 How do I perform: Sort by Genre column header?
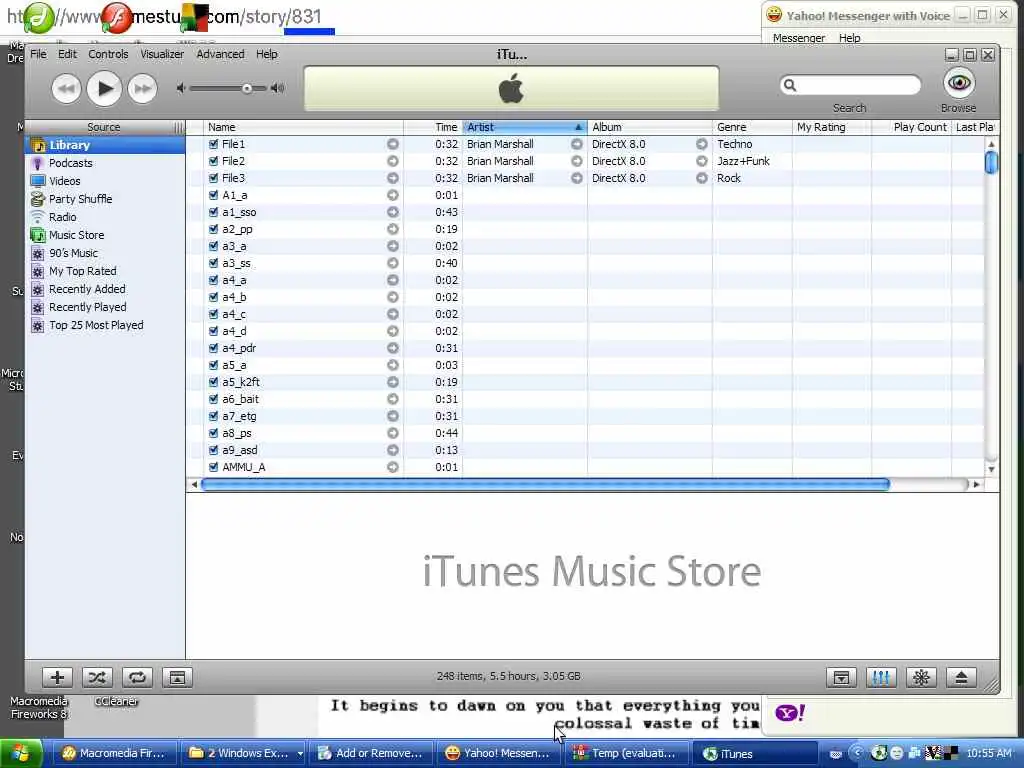tap(752, 127)
